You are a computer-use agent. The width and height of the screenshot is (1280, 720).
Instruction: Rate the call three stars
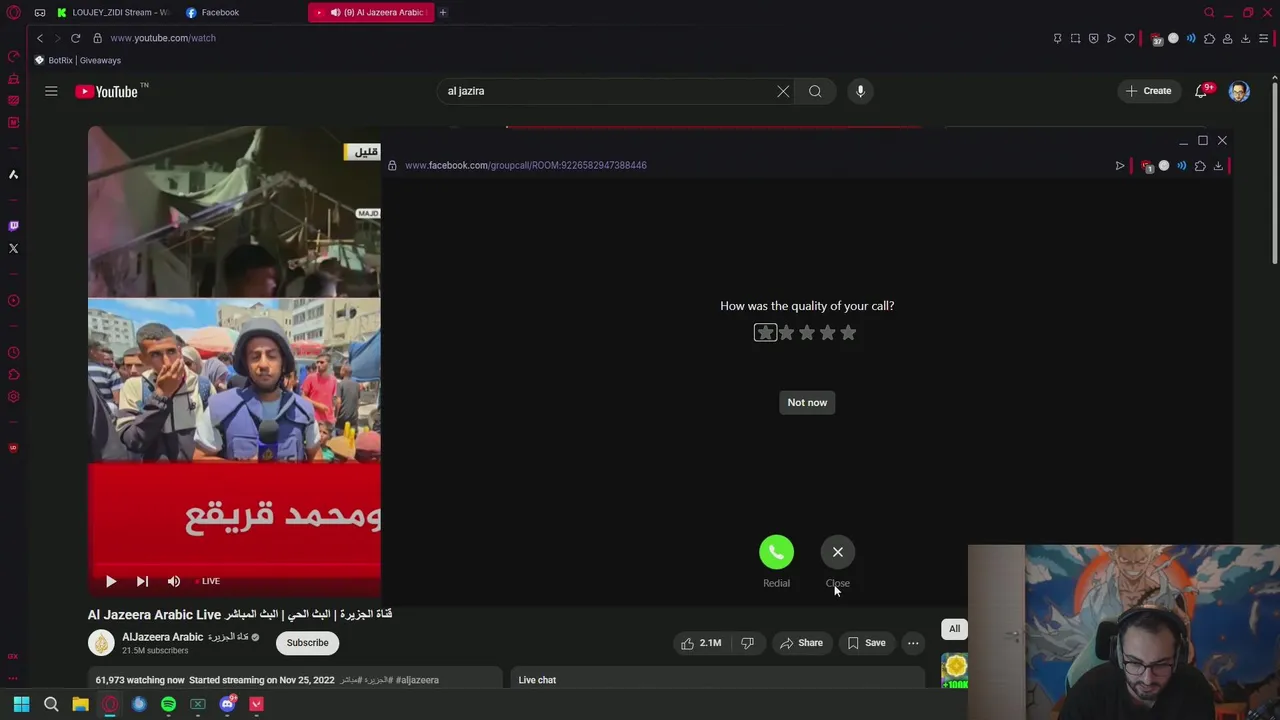coord(807,333)
